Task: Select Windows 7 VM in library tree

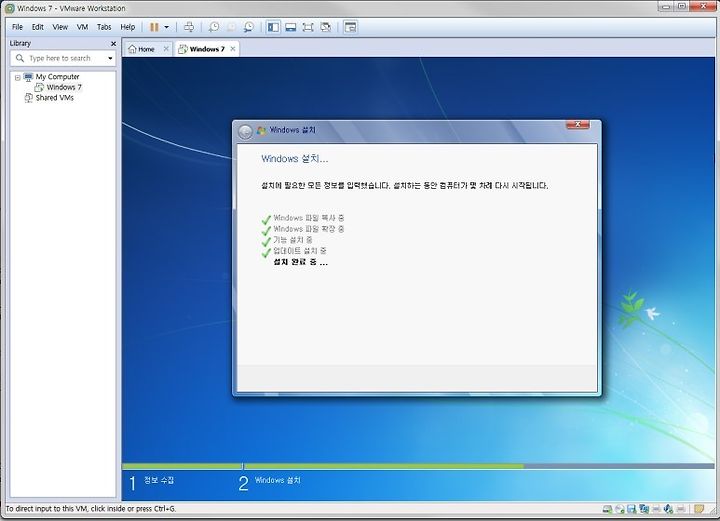Action: point(64,87)
